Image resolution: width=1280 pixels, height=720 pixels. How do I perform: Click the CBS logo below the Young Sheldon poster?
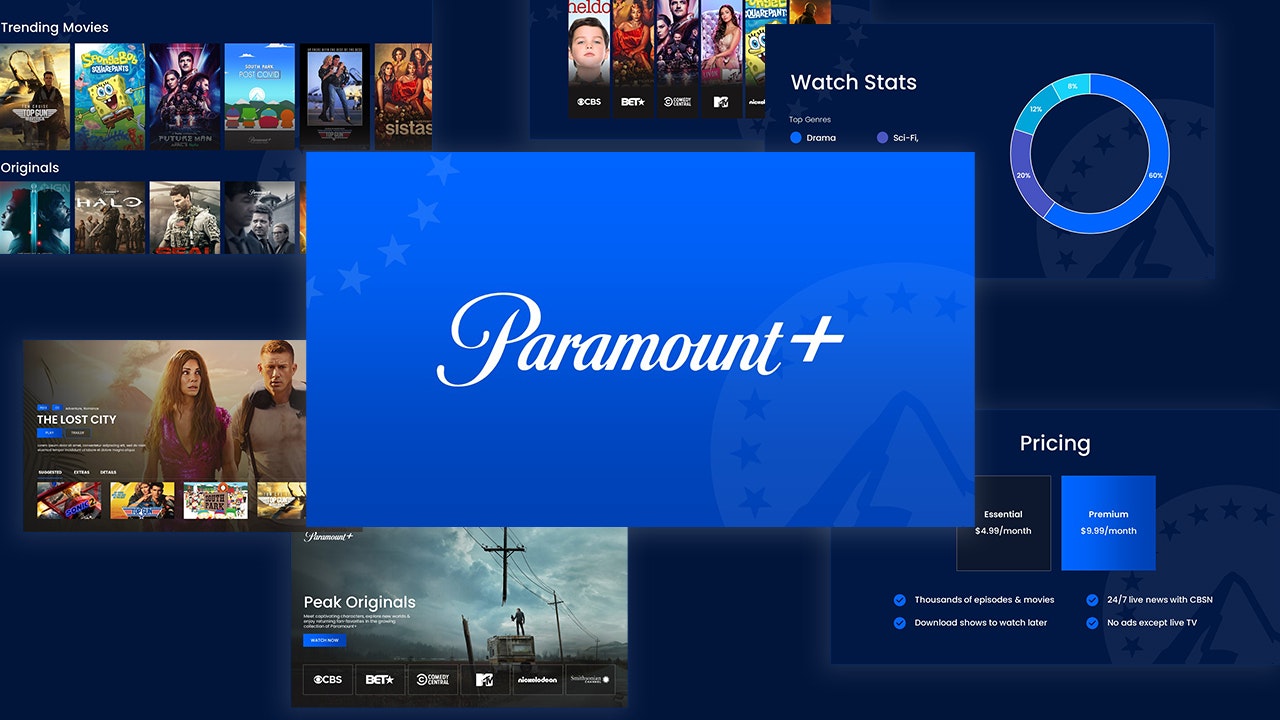pyautogui.click(x=589, y=102)
